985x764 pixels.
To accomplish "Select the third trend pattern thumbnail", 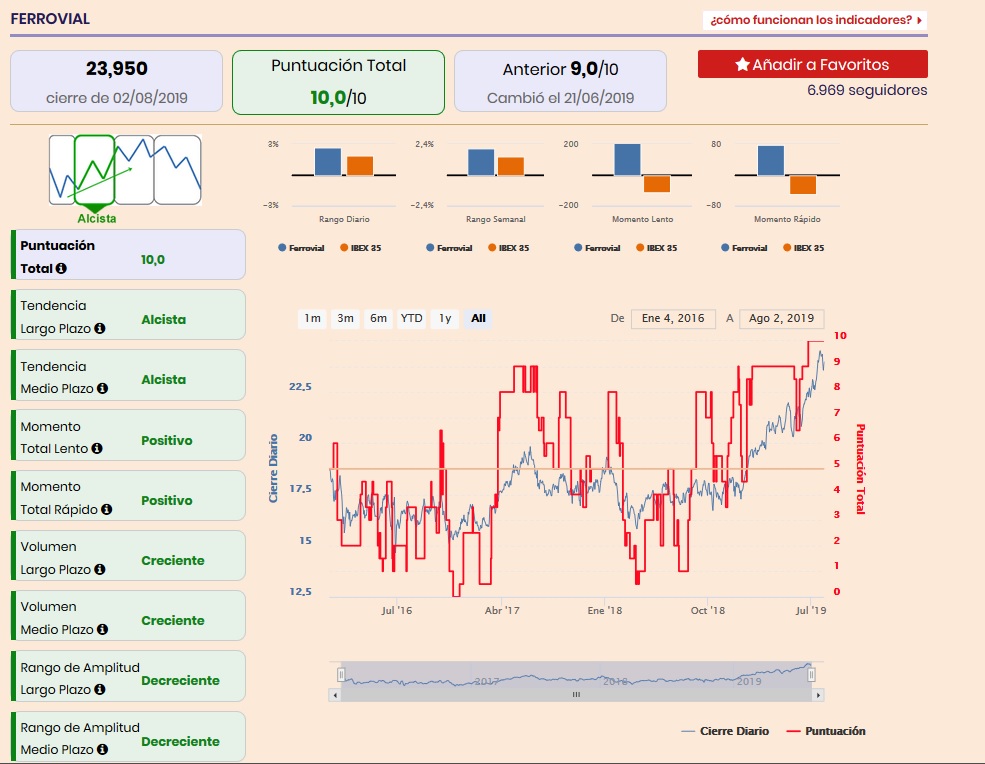I will tap(134, 170).
